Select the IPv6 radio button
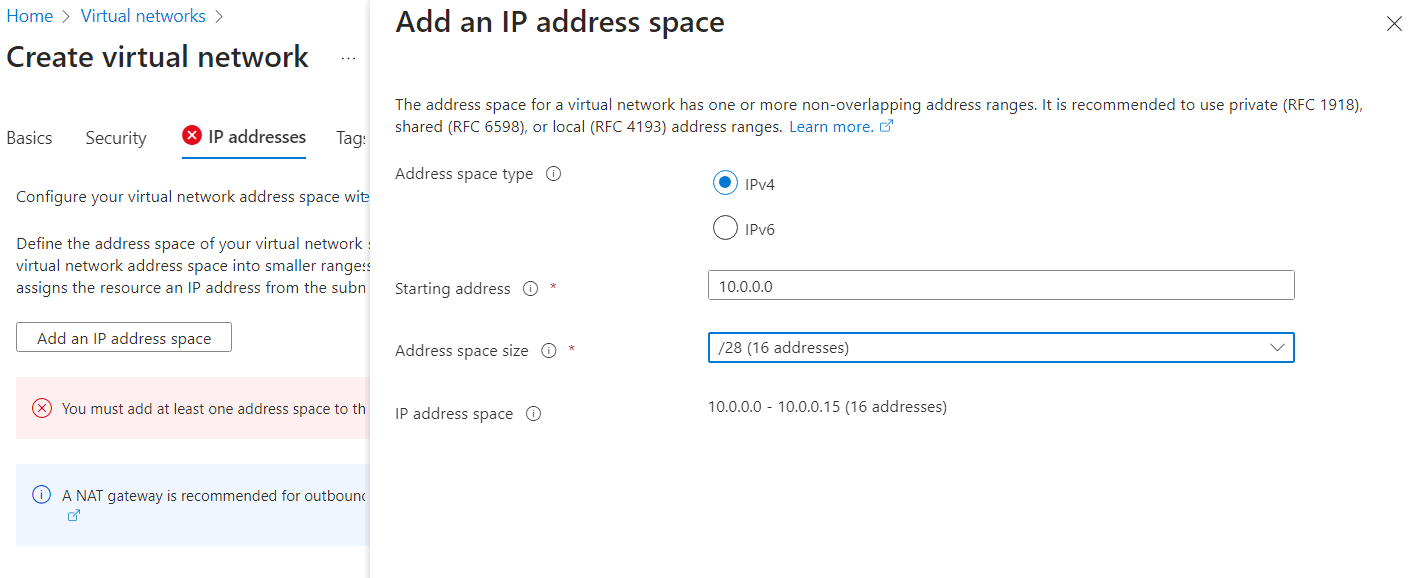The width and height of the screenshot is (1408, 578). pyautogui.click(x=725, y=227)
